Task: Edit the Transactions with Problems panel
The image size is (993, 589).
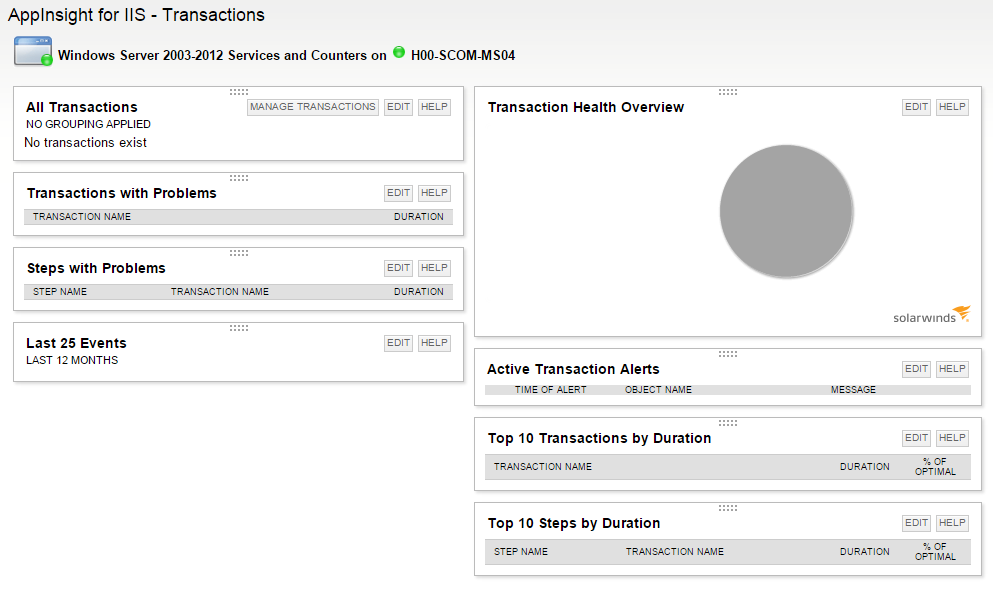Action: (x=398, y=193)
